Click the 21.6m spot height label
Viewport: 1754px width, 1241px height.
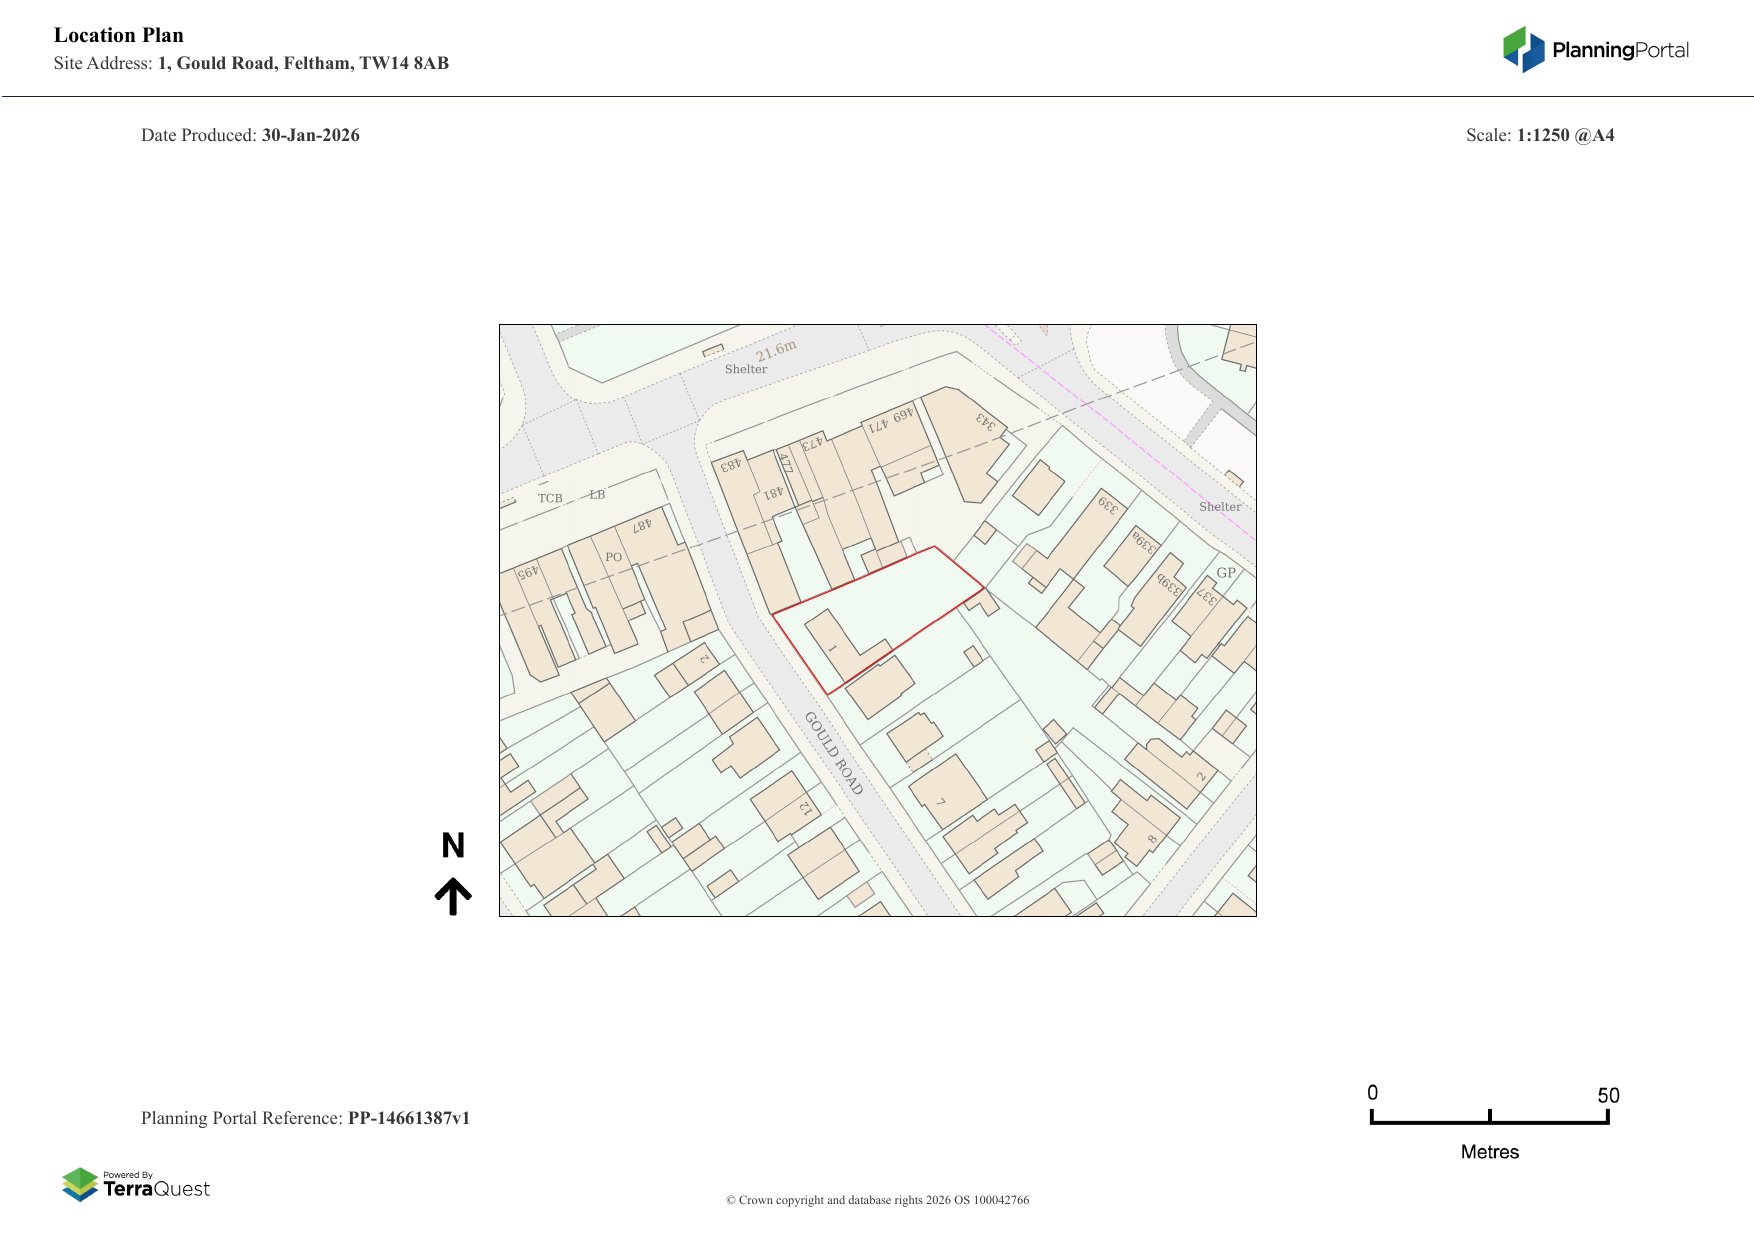pos(776,350)
